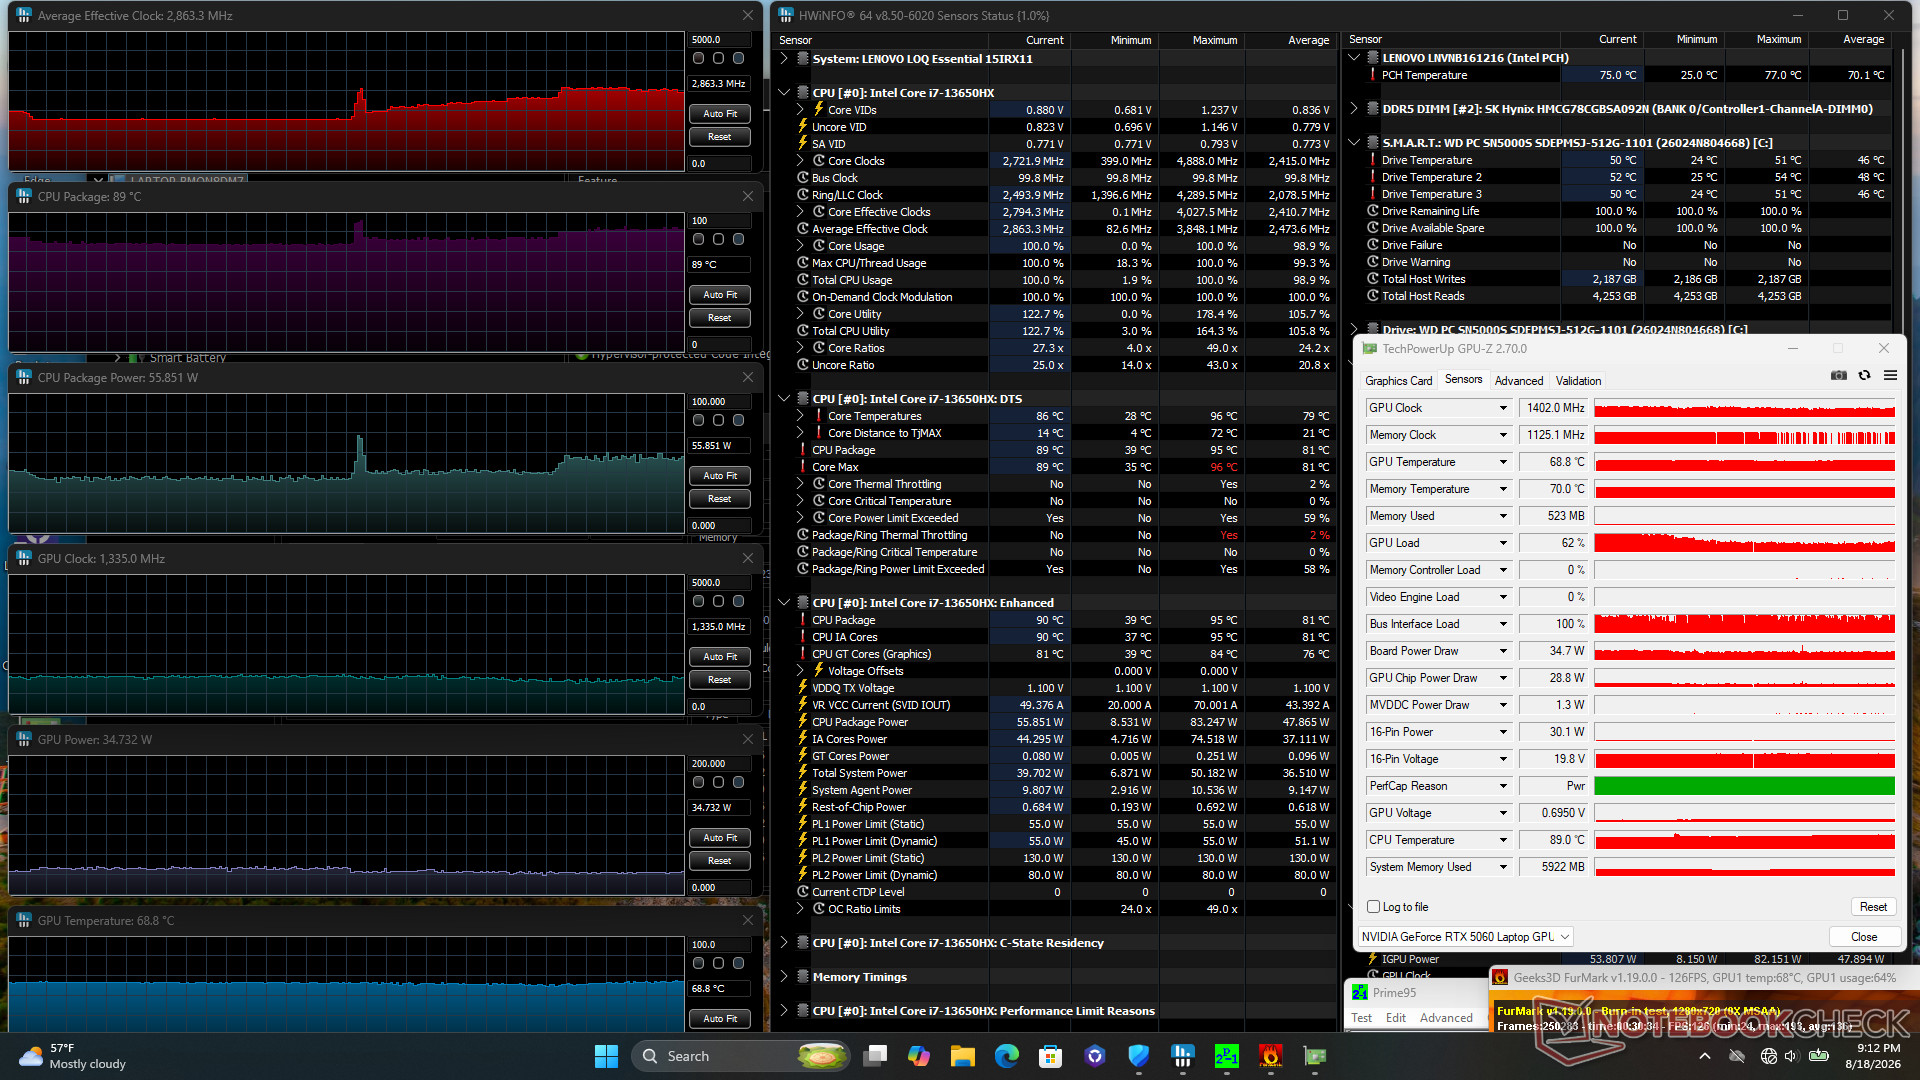Image resolution: width=1920 pixels, height=1080 pixels.
Task: Enable the Log to file checkbox
Action: (x=1373, y=907)
